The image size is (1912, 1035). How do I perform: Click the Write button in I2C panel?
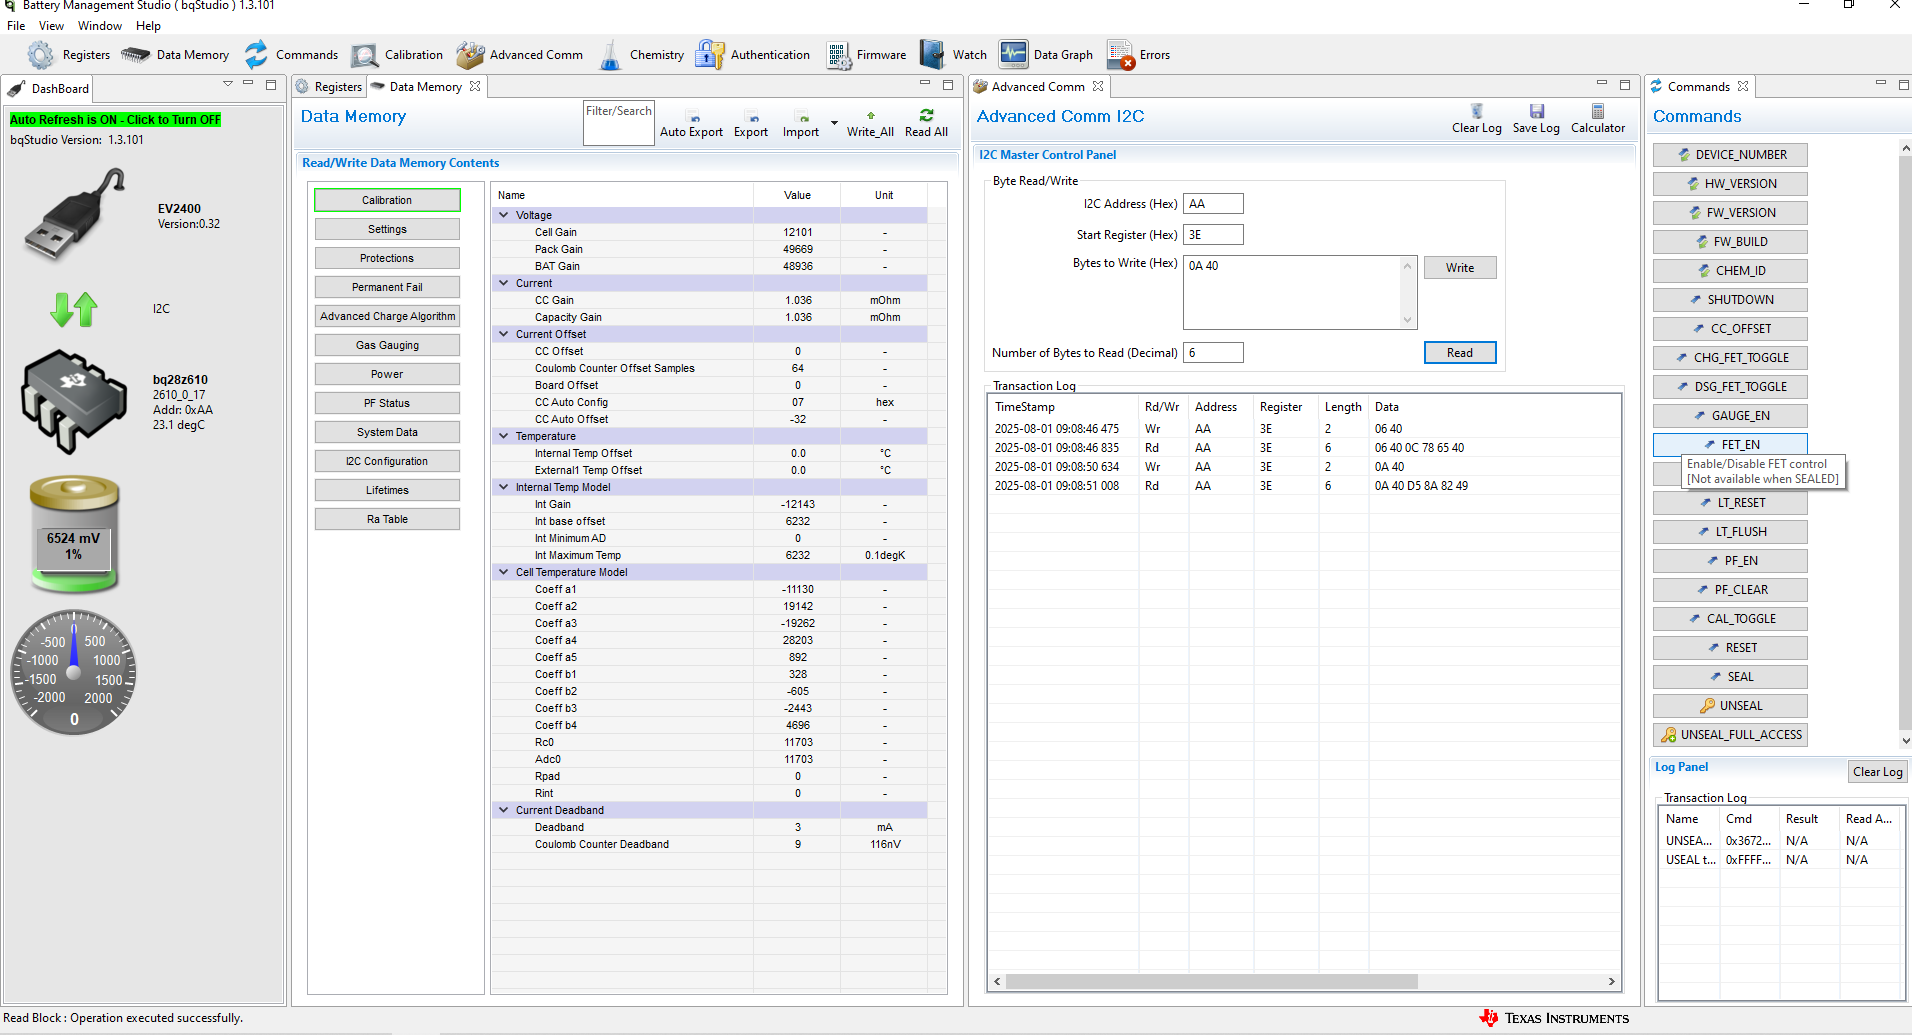1460,268
